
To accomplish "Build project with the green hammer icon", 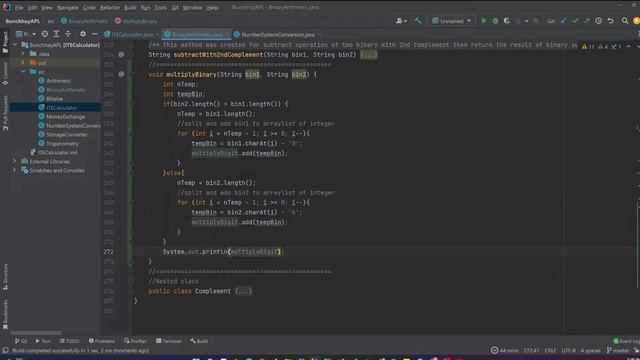I will (418, 20).
